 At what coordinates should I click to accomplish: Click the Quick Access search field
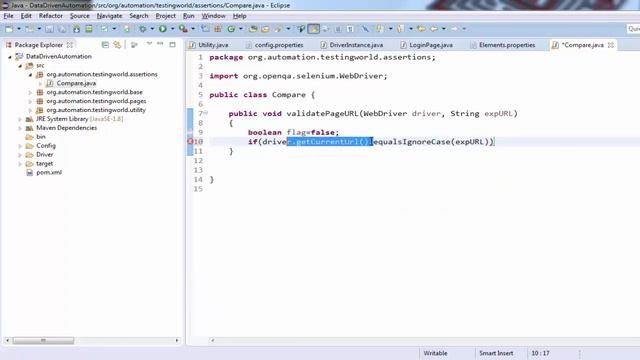tap(633, 29)
